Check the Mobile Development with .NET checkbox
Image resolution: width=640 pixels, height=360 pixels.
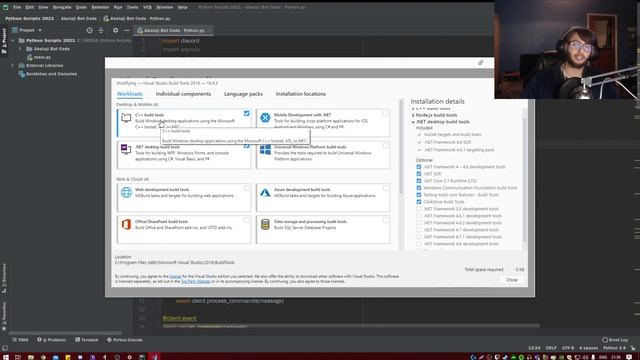tap(385, 113)
